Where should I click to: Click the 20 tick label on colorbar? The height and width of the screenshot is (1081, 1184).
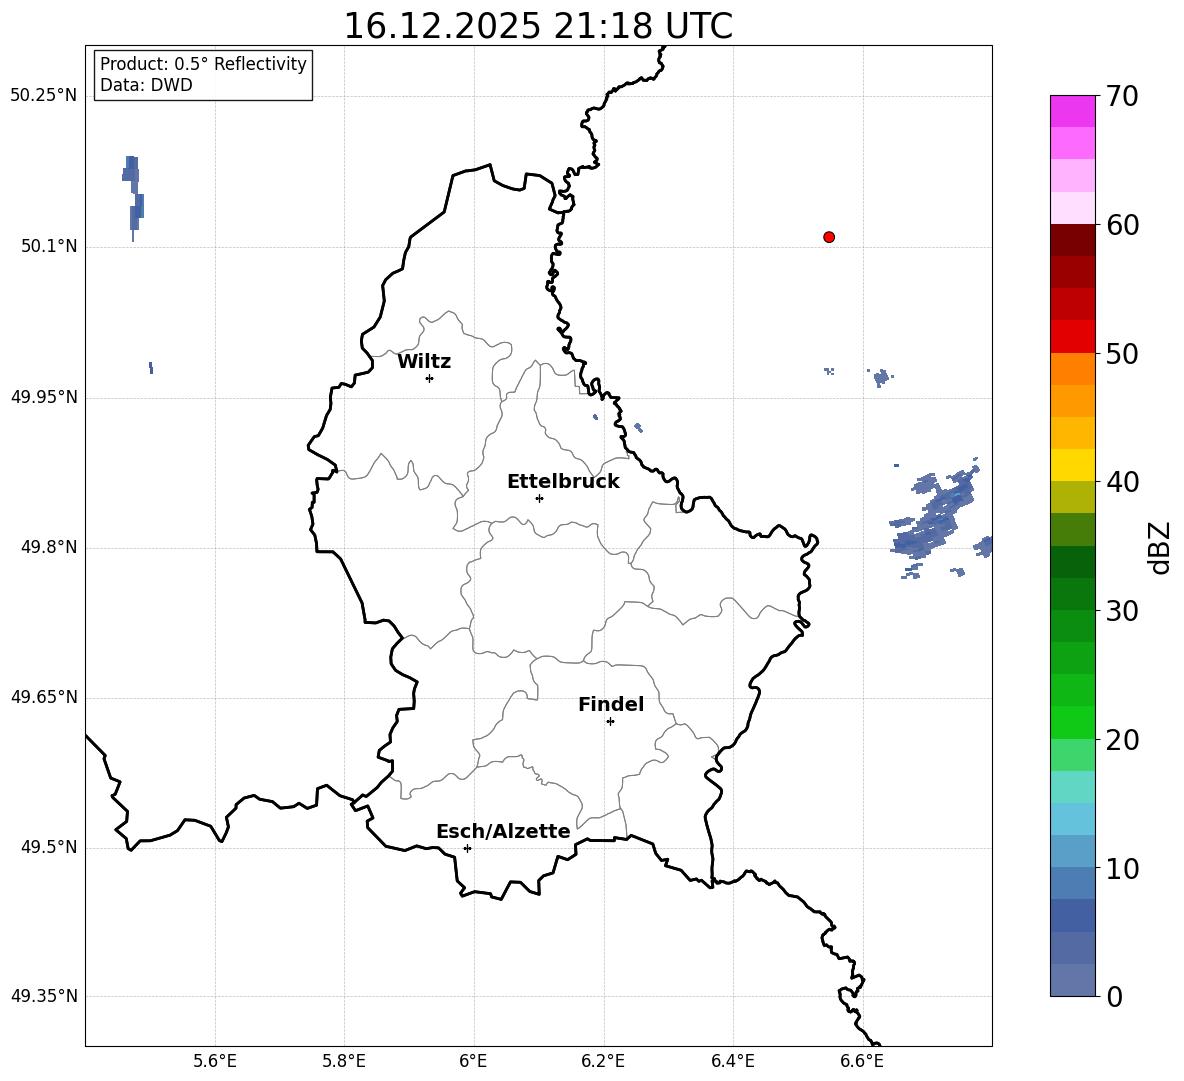(x=1121, y=740)
